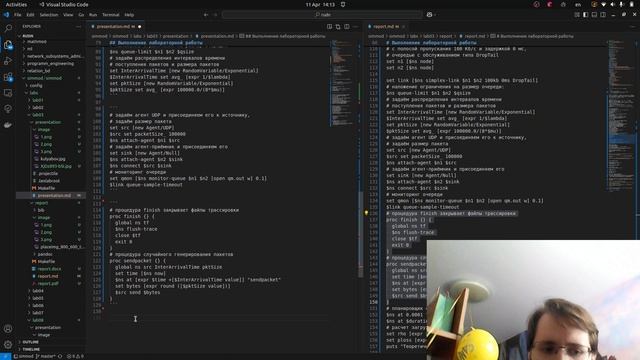Open the Help menu
The image size is (640, 360).
coord(129,15)
